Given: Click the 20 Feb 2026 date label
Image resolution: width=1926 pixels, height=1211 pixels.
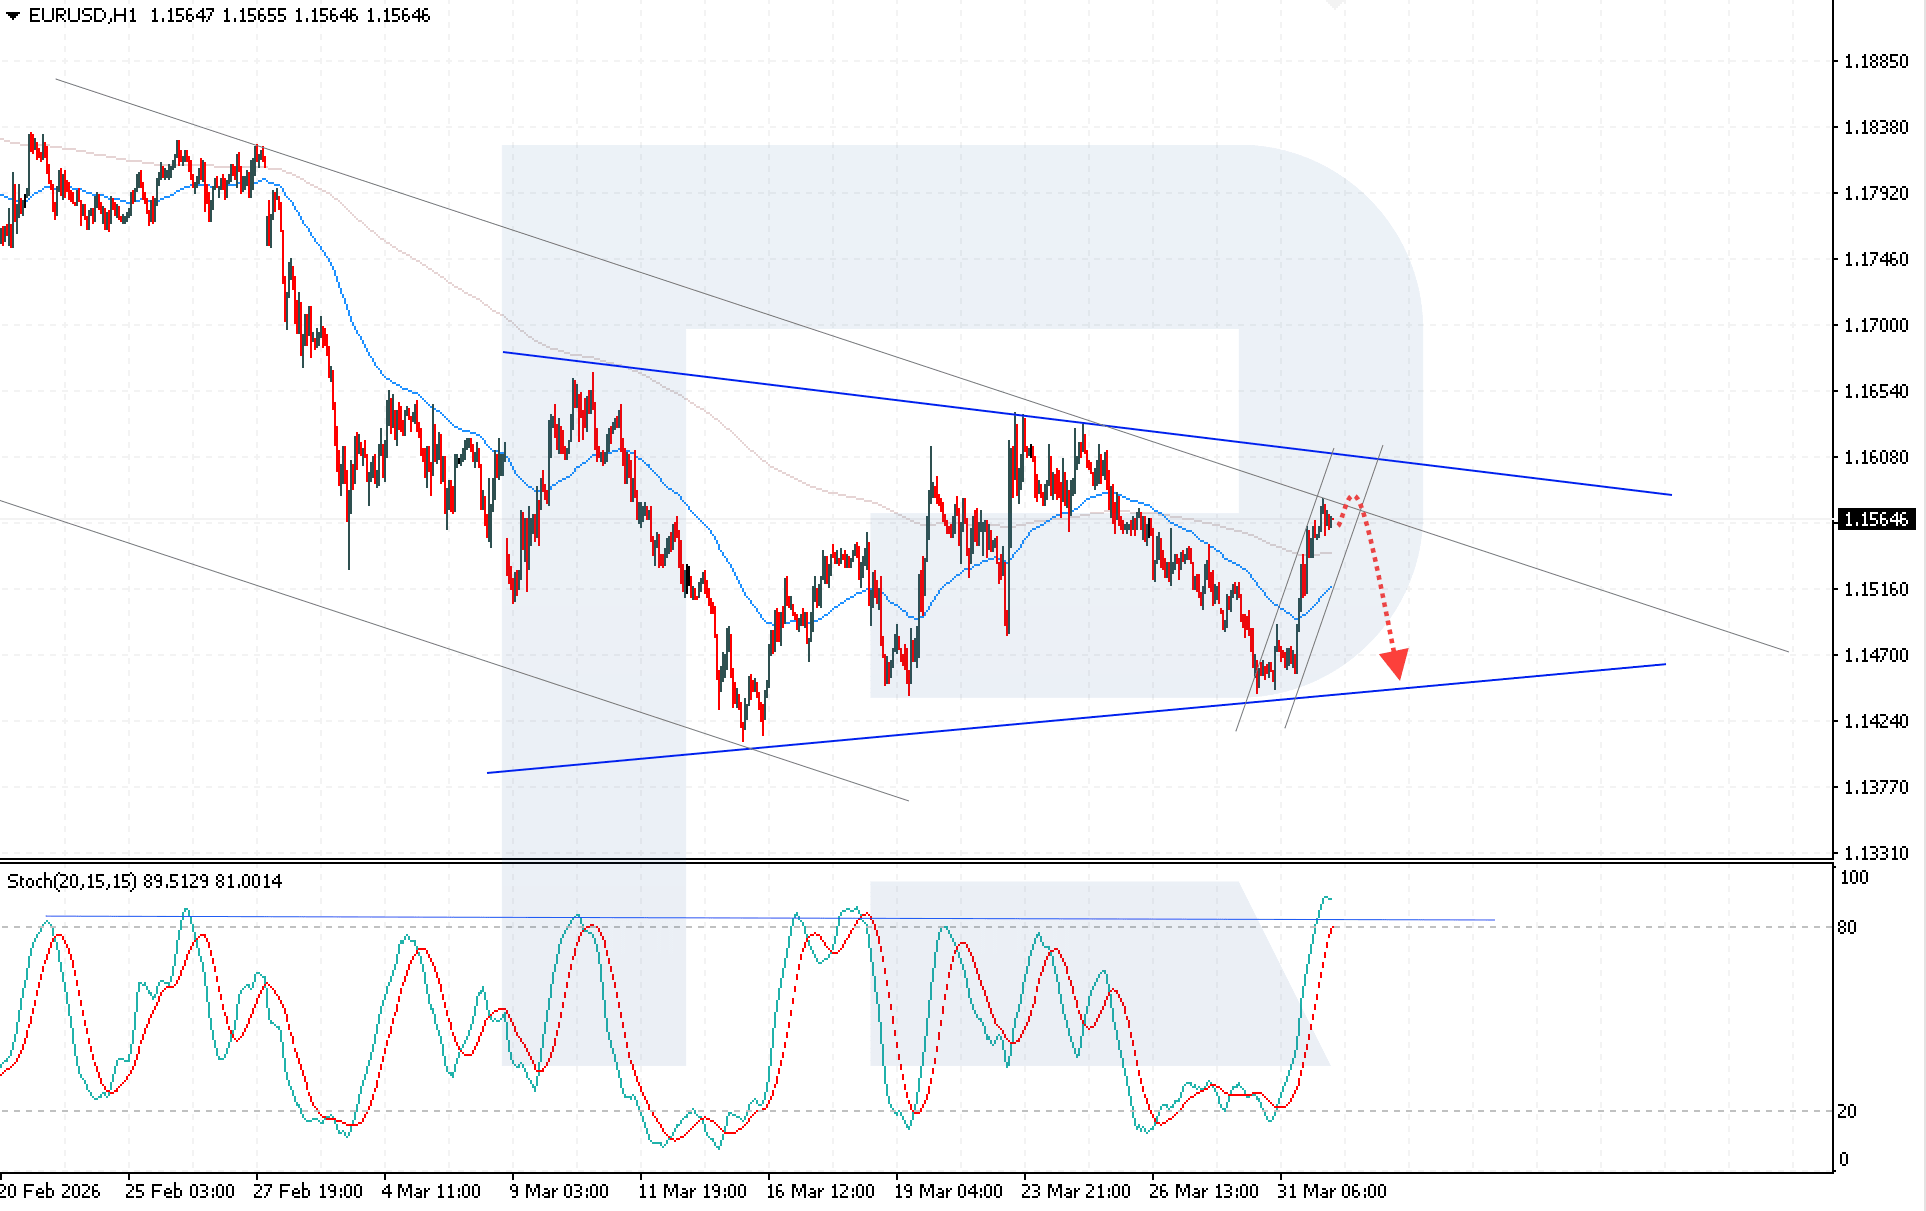Looking at the screenshot, I should click(50, 1191).
